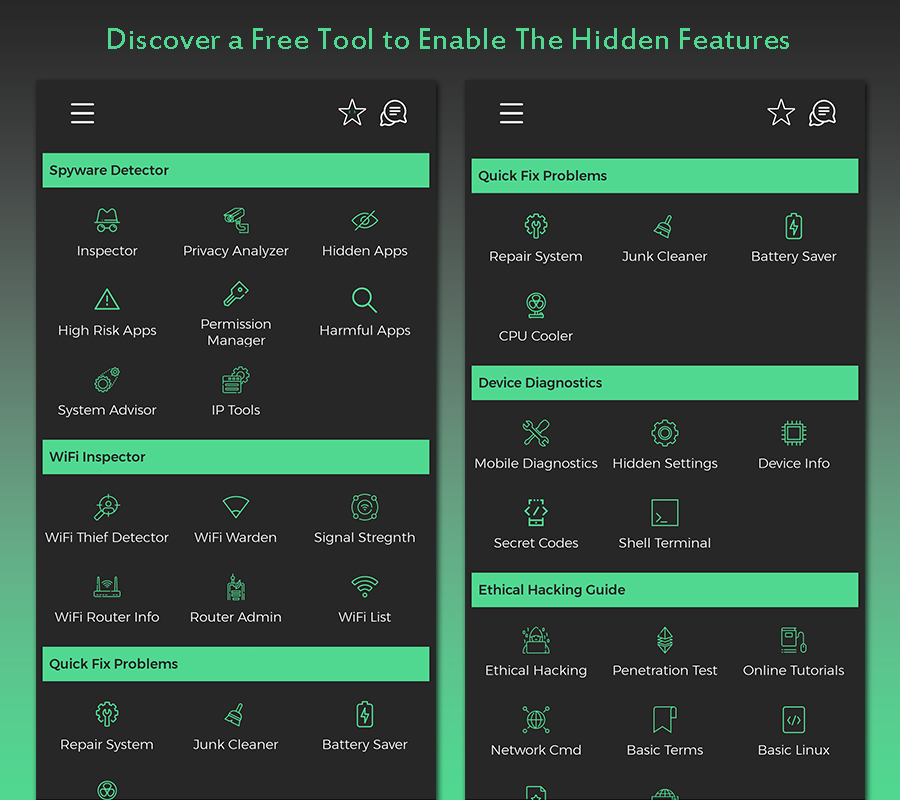Open WiFi Router Info
This screenshot has height=800, width=900.
(107, 599)
